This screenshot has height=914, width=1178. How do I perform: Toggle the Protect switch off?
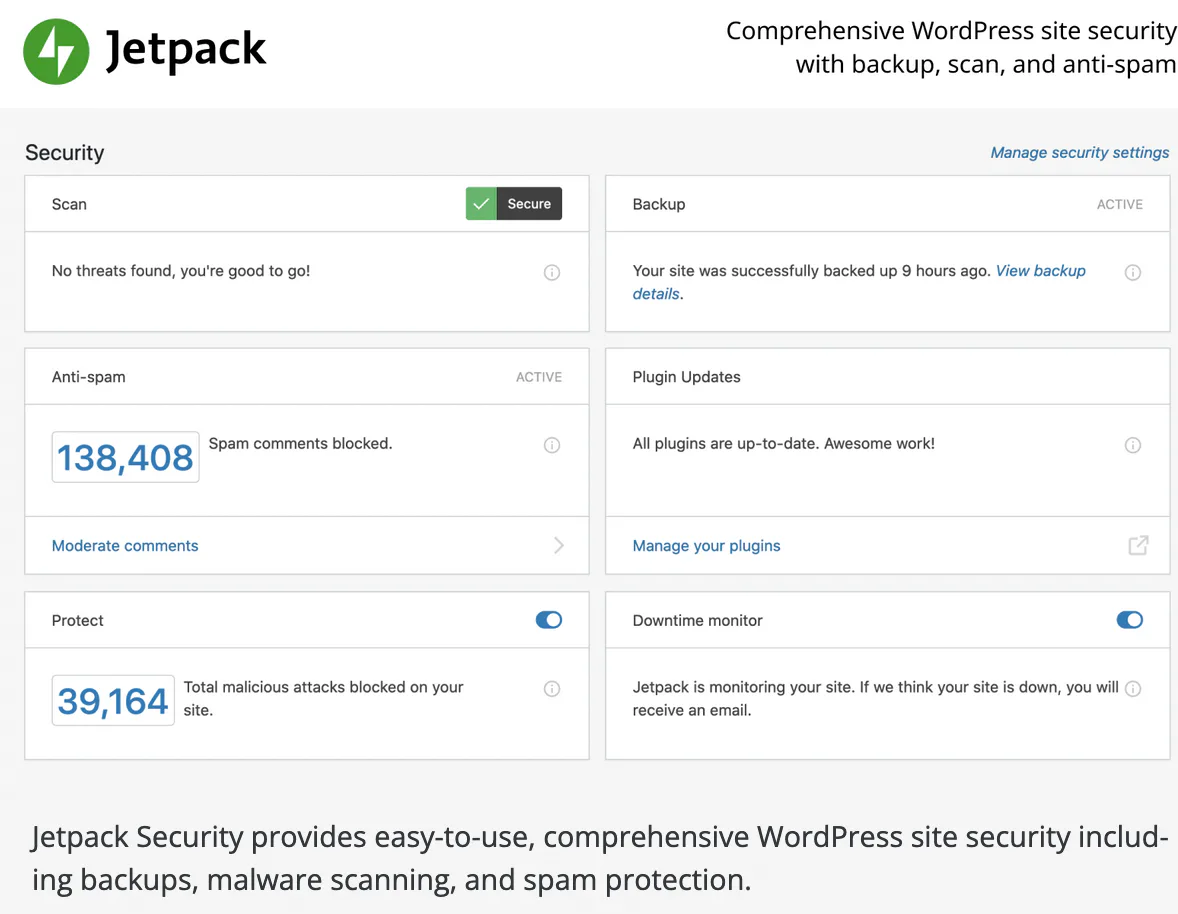pos(548,620)
